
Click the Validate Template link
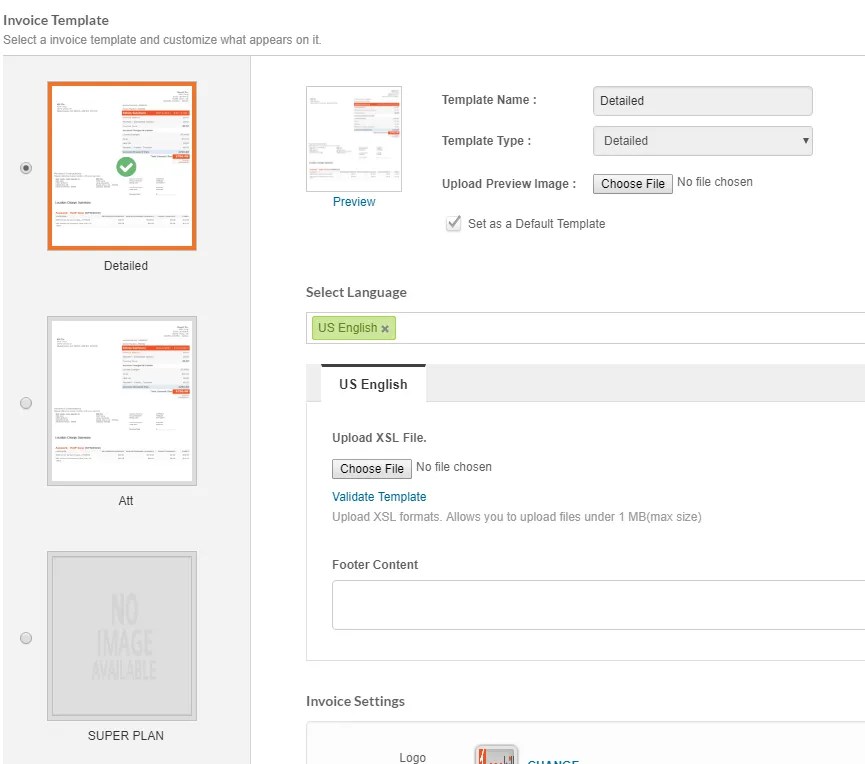click(379, 496)
